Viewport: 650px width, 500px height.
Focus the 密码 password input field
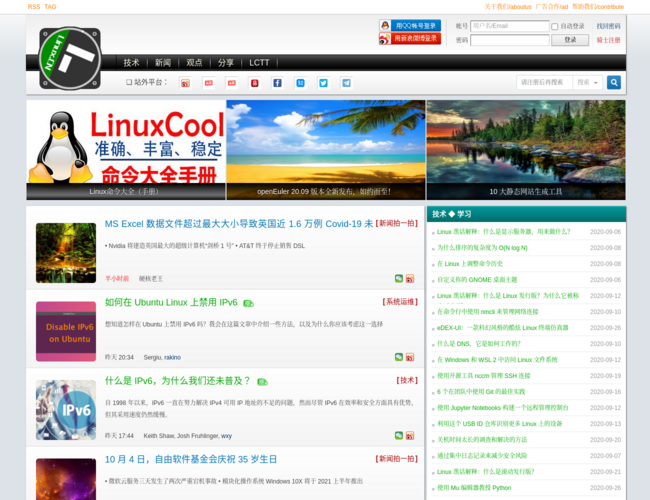[x=510, y=40]
